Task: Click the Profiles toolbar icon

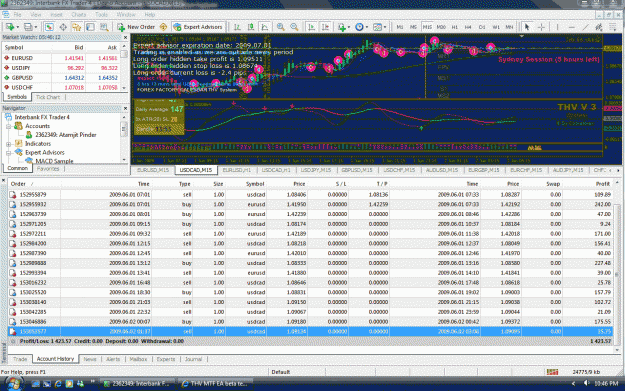Action: [x=28, y=27]
